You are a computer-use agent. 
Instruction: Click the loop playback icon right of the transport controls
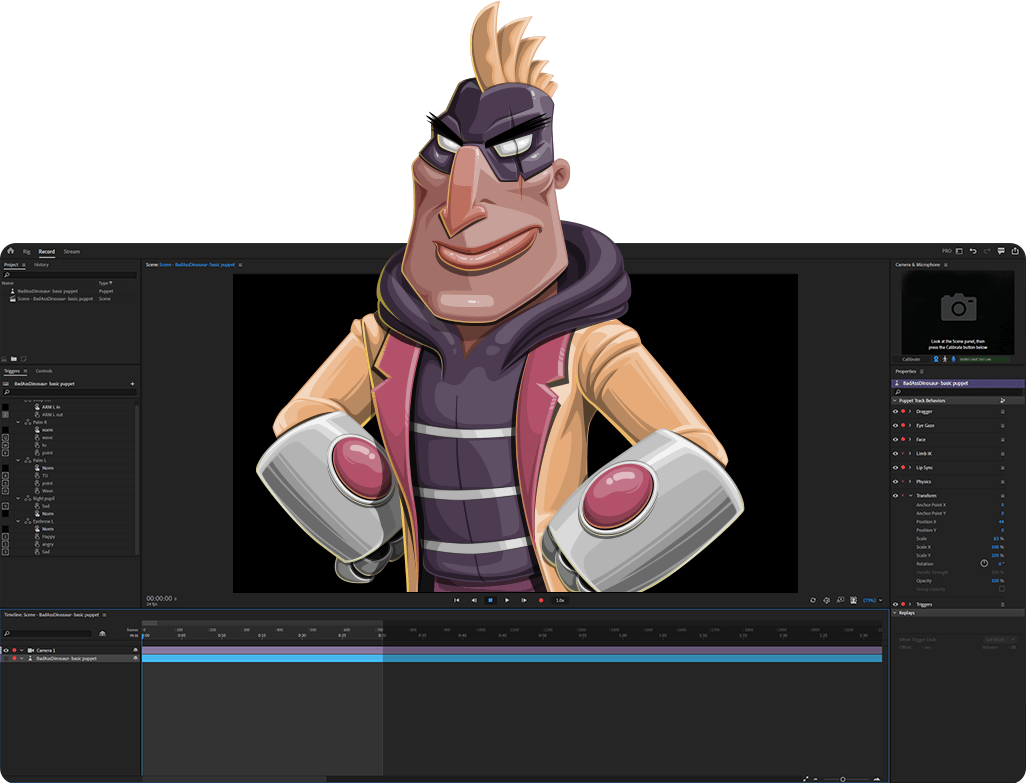click(x=813, y=600)
